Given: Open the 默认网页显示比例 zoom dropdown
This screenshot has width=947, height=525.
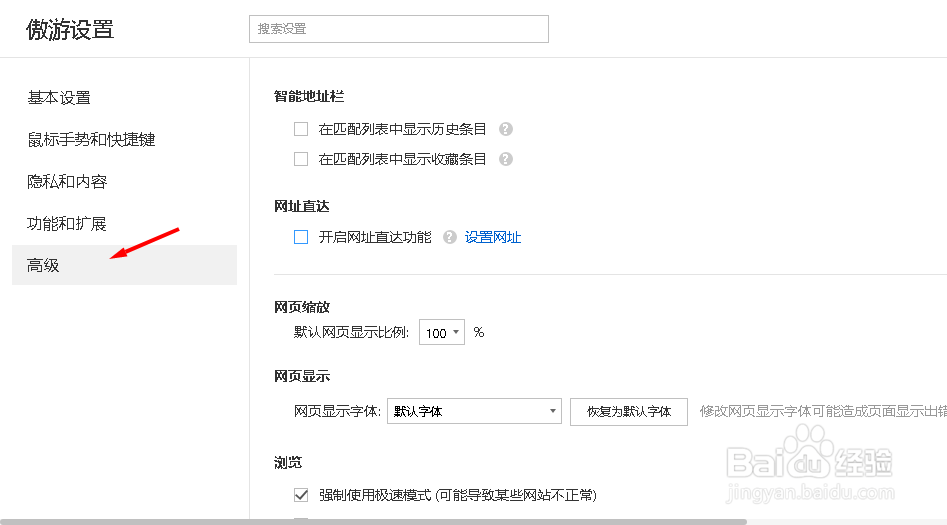Looking at the screenshot, I should pos(442,333).
